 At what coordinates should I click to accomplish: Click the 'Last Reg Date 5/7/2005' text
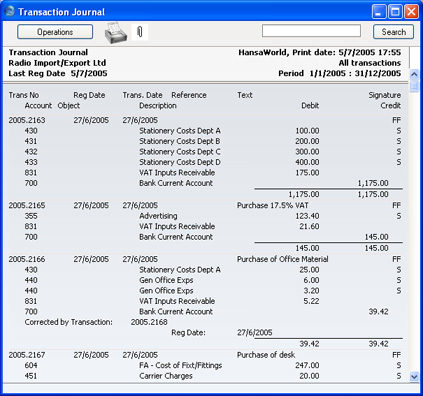click(58, 73)
